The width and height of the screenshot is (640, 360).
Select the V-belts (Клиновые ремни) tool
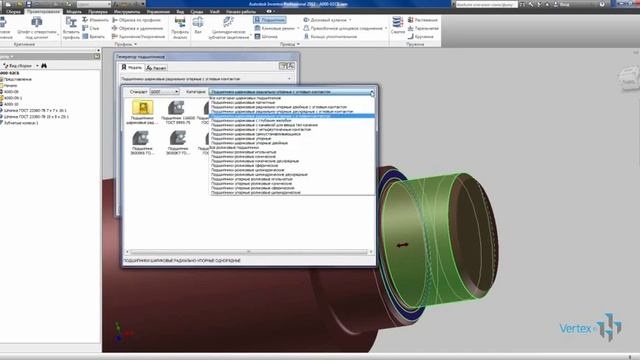pos(274,28)
